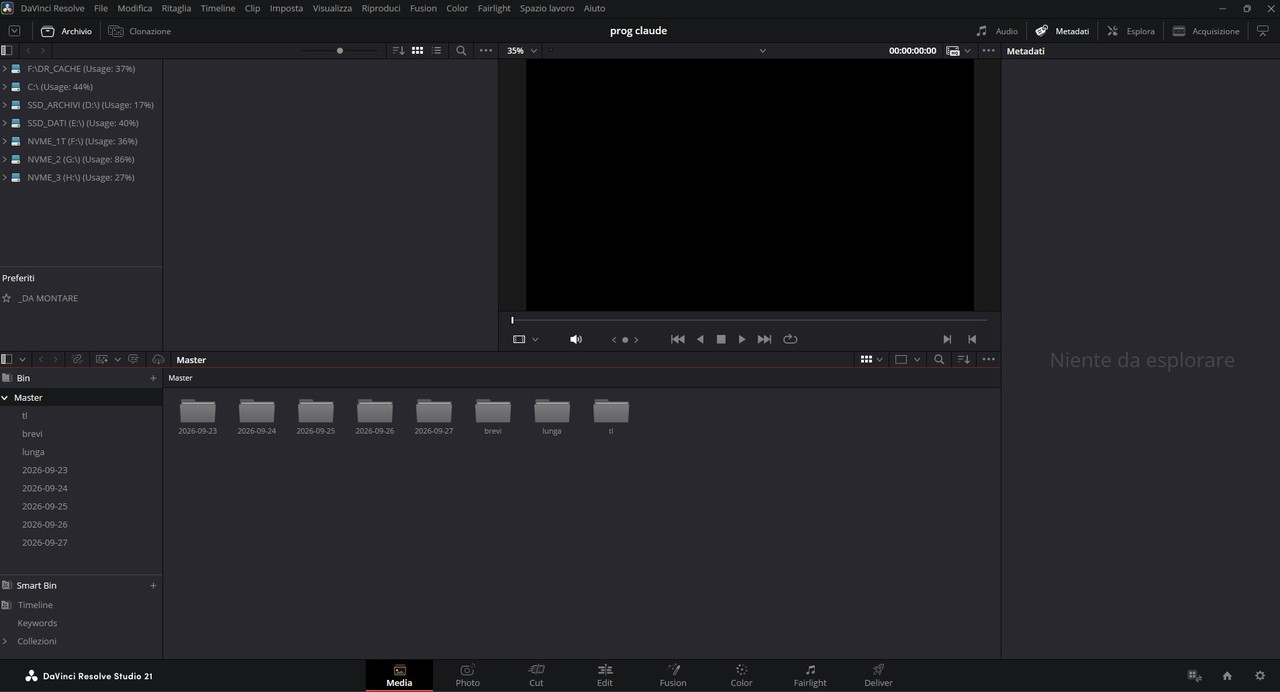Image resolution: width=1280 pixels, height=692 pixels.
Task: Select NVME_3 (H:\) drive entry
Action: 80,177
